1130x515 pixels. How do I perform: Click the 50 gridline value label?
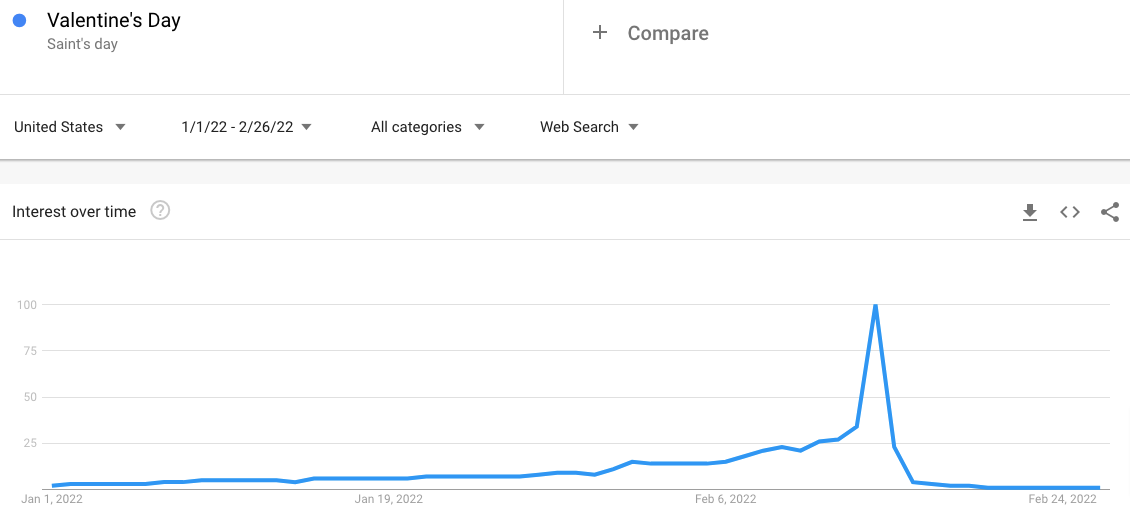coord(28,397)
